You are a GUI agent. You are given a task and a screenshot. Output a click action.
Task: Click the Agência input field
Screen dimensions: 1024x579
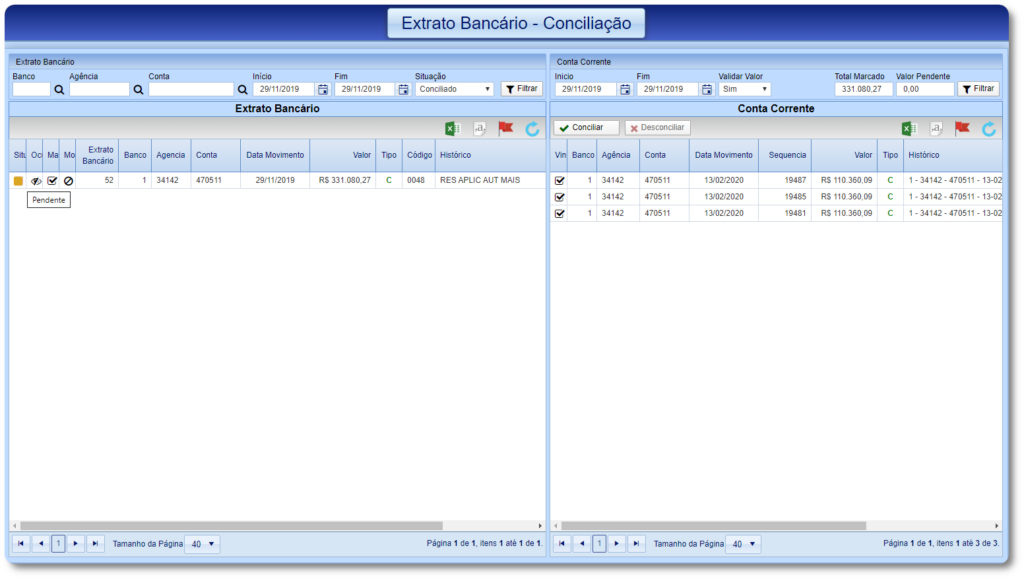pyautogui.click(x=99, y=89)
